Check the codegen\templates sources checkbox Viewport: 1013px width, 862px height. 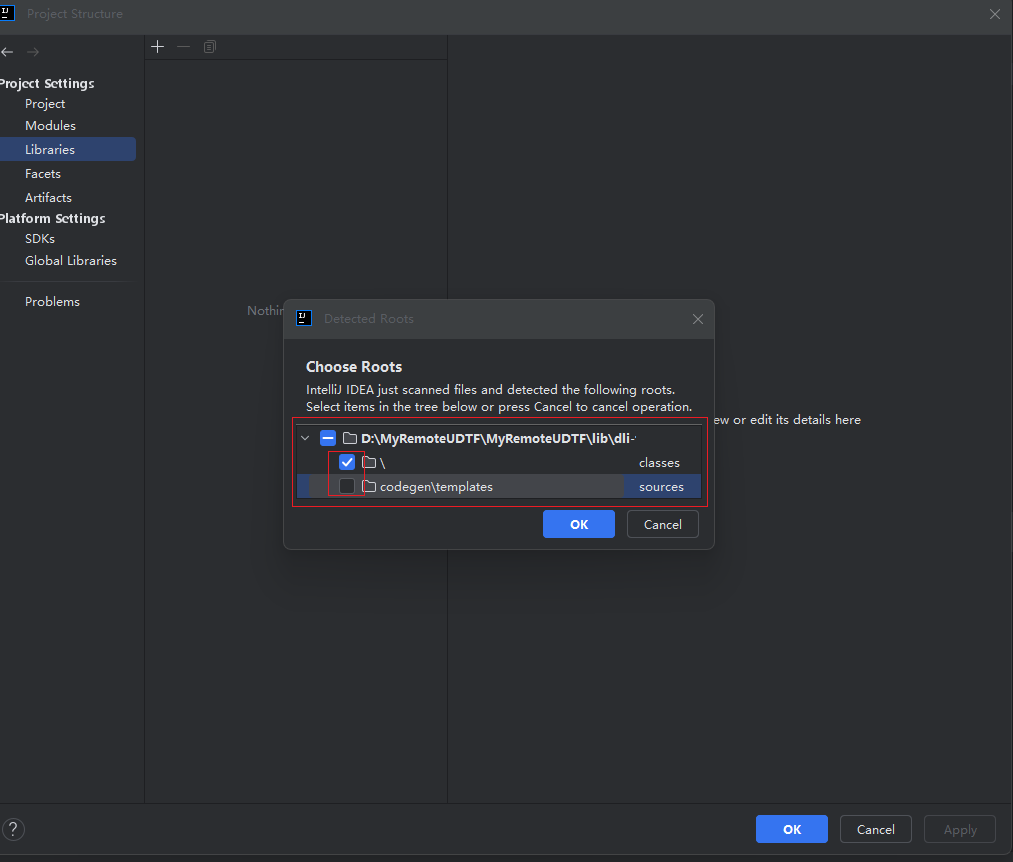coord(347,487)
